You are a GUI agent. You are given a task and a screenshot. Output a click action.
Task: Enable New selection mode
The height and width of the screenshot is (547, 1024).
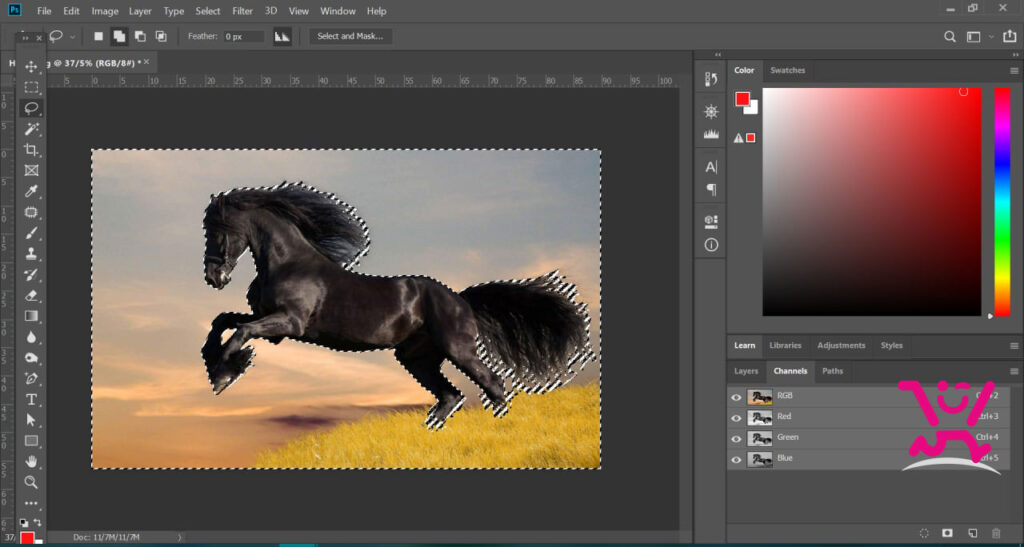coord(98,37)
